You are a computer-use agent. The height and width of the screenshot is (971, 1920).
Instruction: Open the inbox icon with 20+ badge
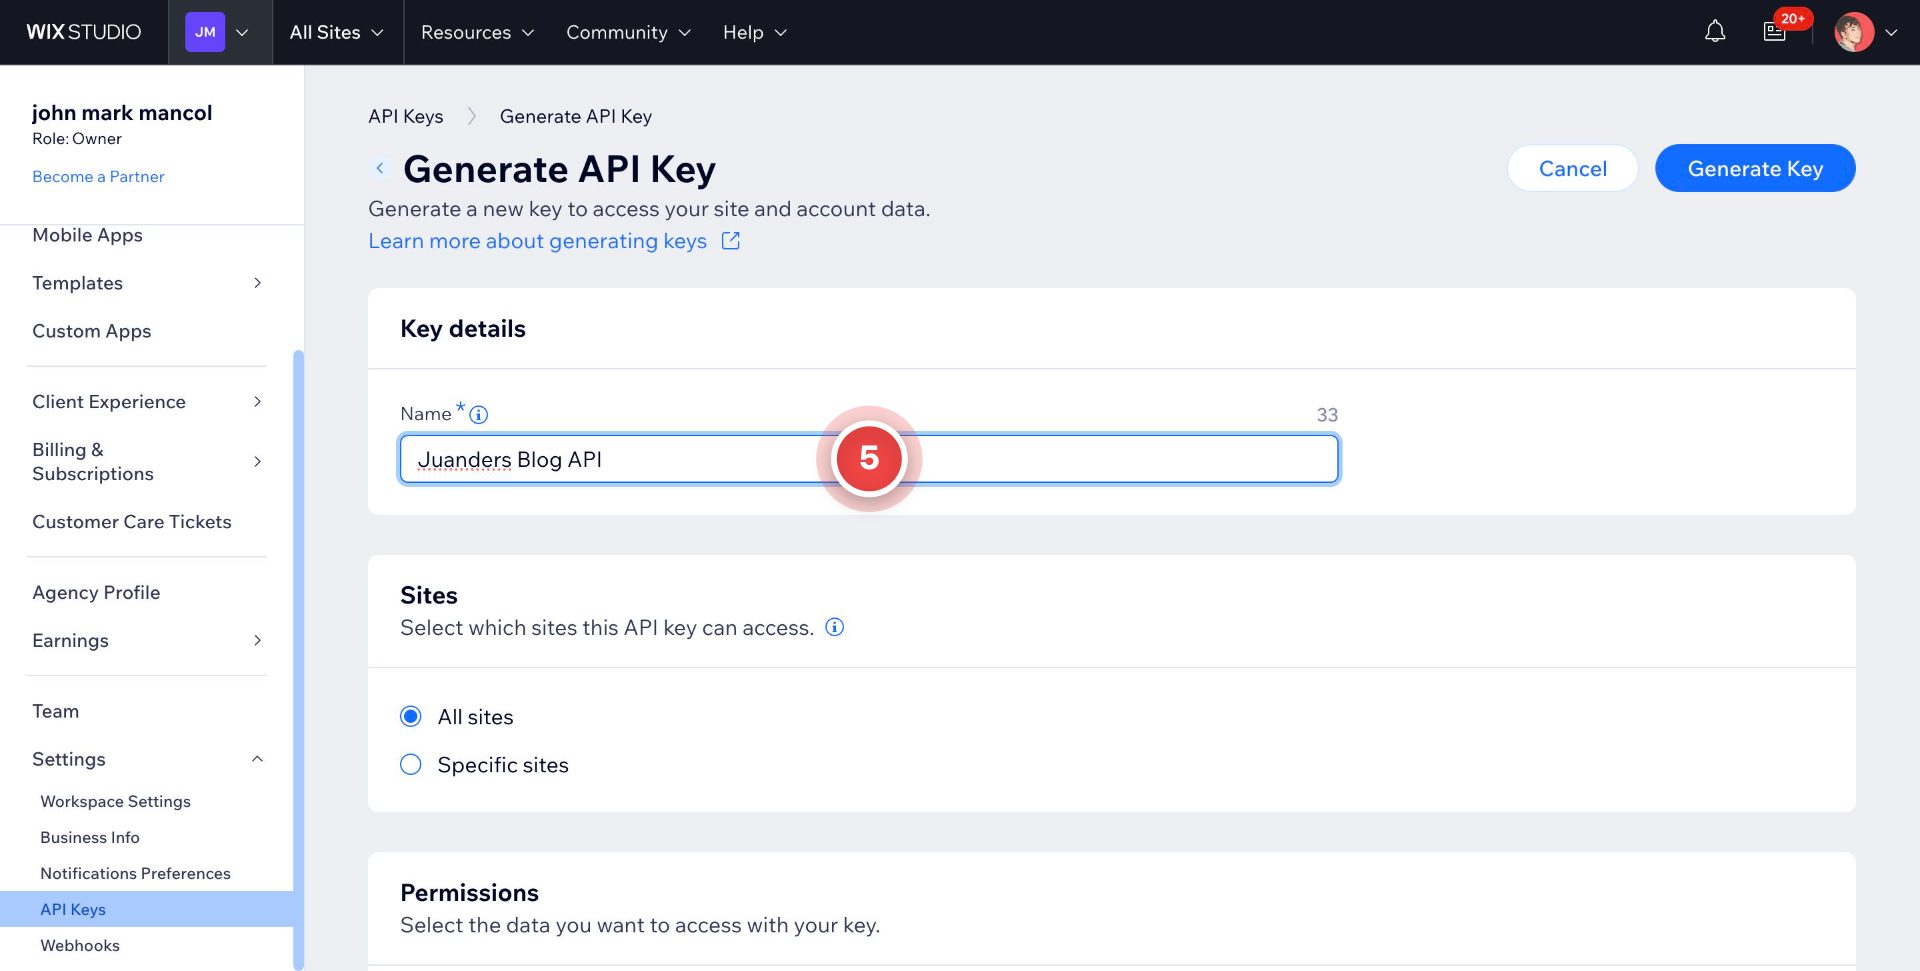1775,32
